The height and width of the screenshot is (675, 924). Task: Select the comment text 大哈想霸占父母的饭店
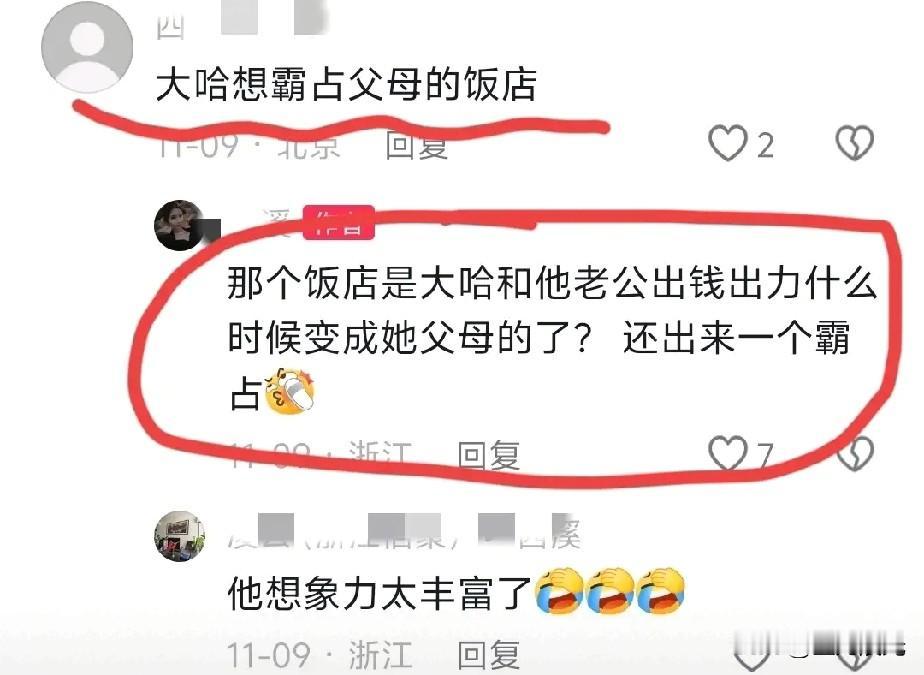pyautogui.click(x=346, y=85)
